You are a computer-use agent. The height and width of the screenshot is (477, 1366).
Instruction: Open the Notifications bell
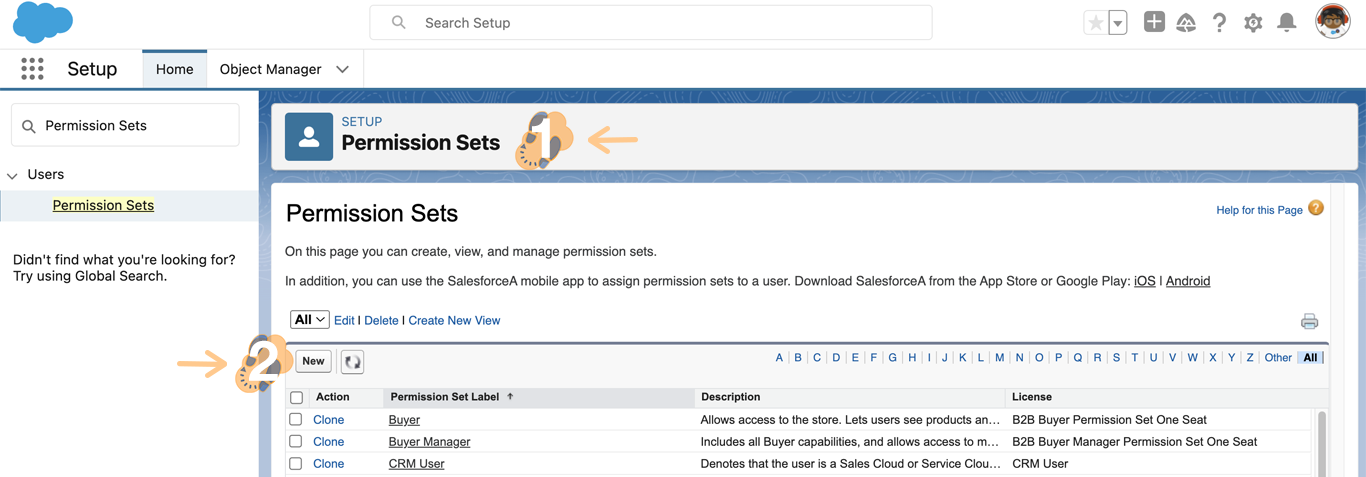[x=1287, y=23]
